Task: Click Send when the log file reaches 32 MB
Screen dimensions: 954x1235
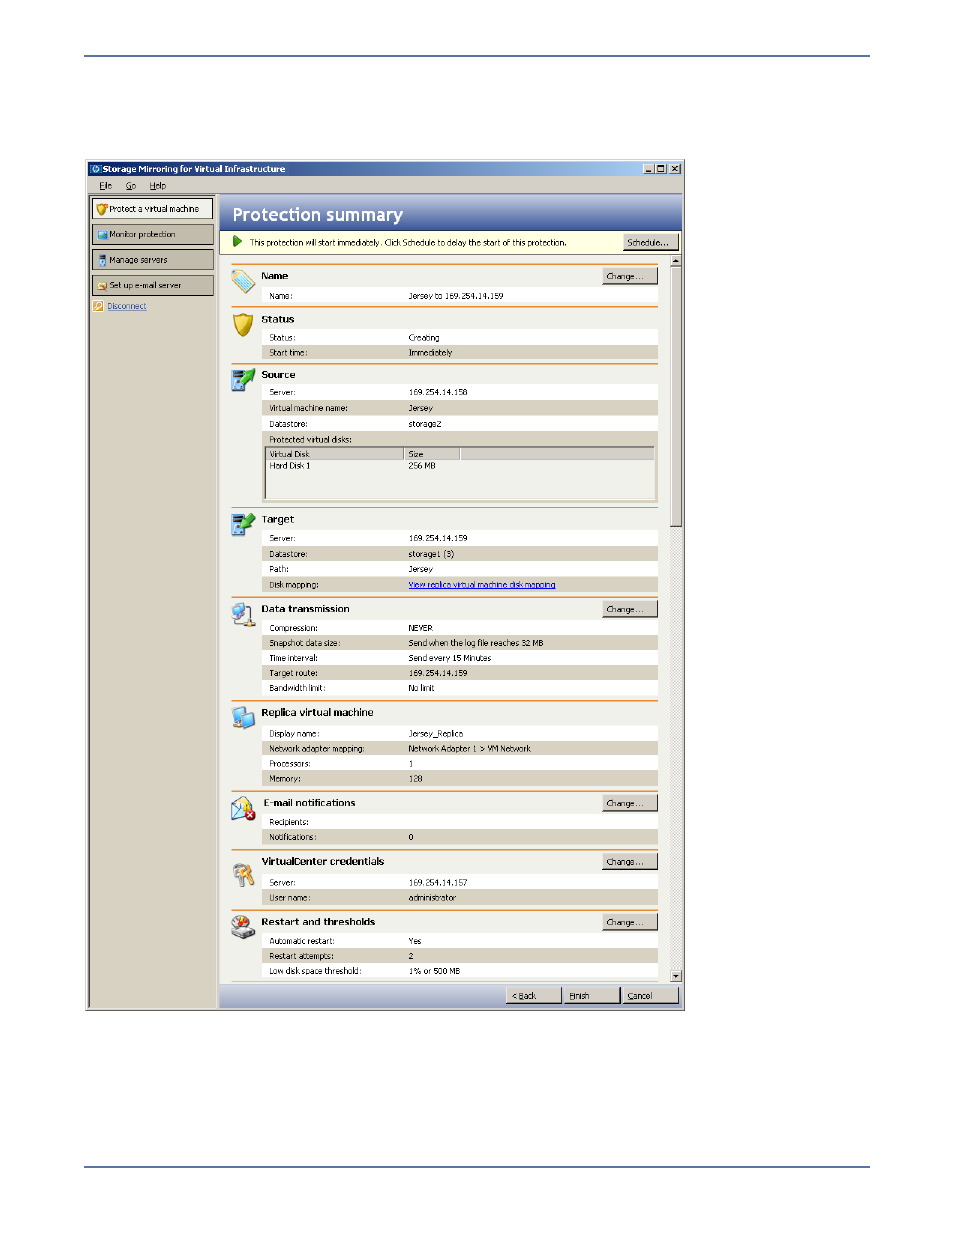Action: (476, 643)
